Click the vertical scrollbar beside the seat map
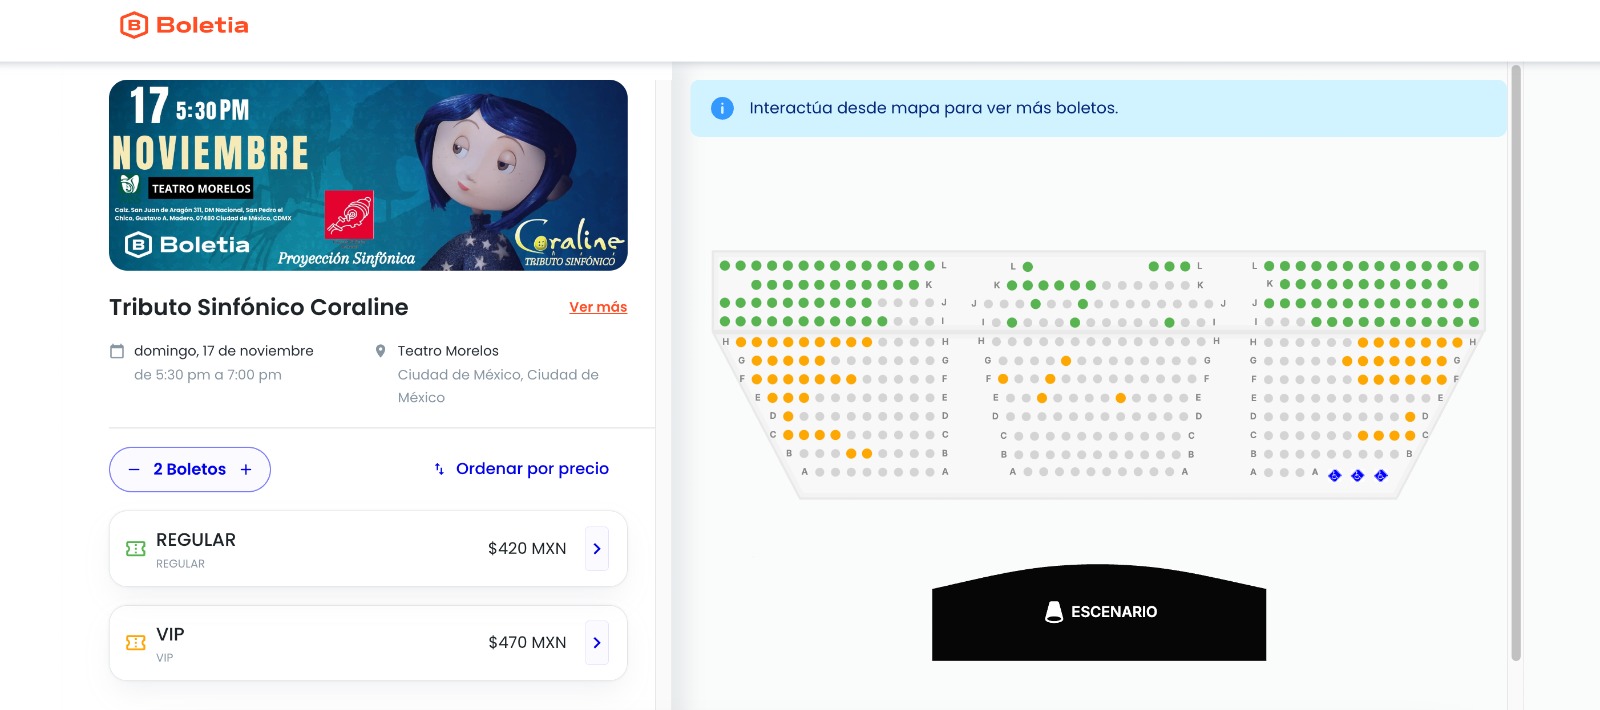 [1516, 360]
